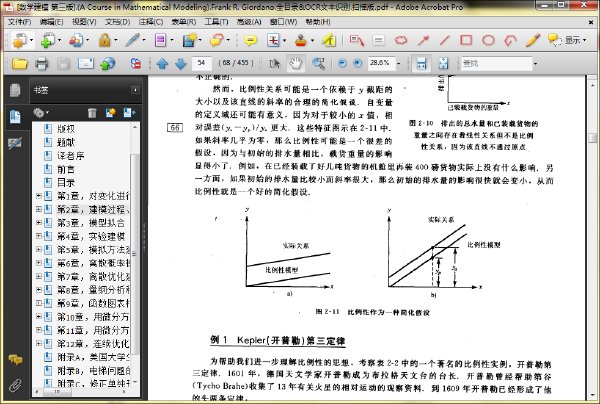The height and width of the screenshot is (404, 600).
Task: Click the Combine Files toolbar icon
Action: tap(47, 40)
